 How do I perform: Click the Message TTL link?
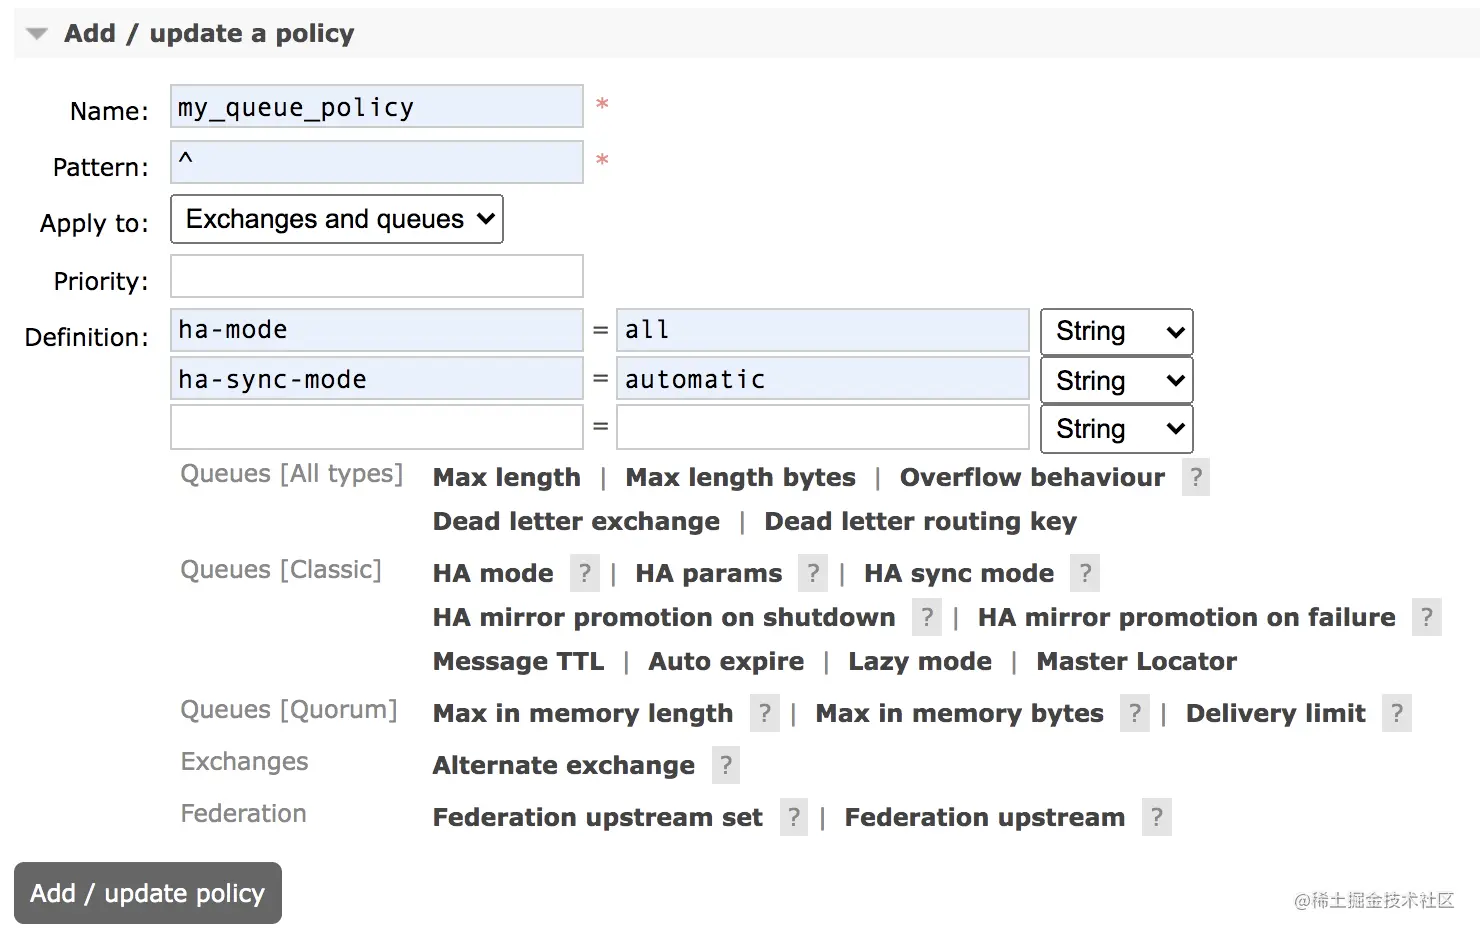tap(518, 662)
